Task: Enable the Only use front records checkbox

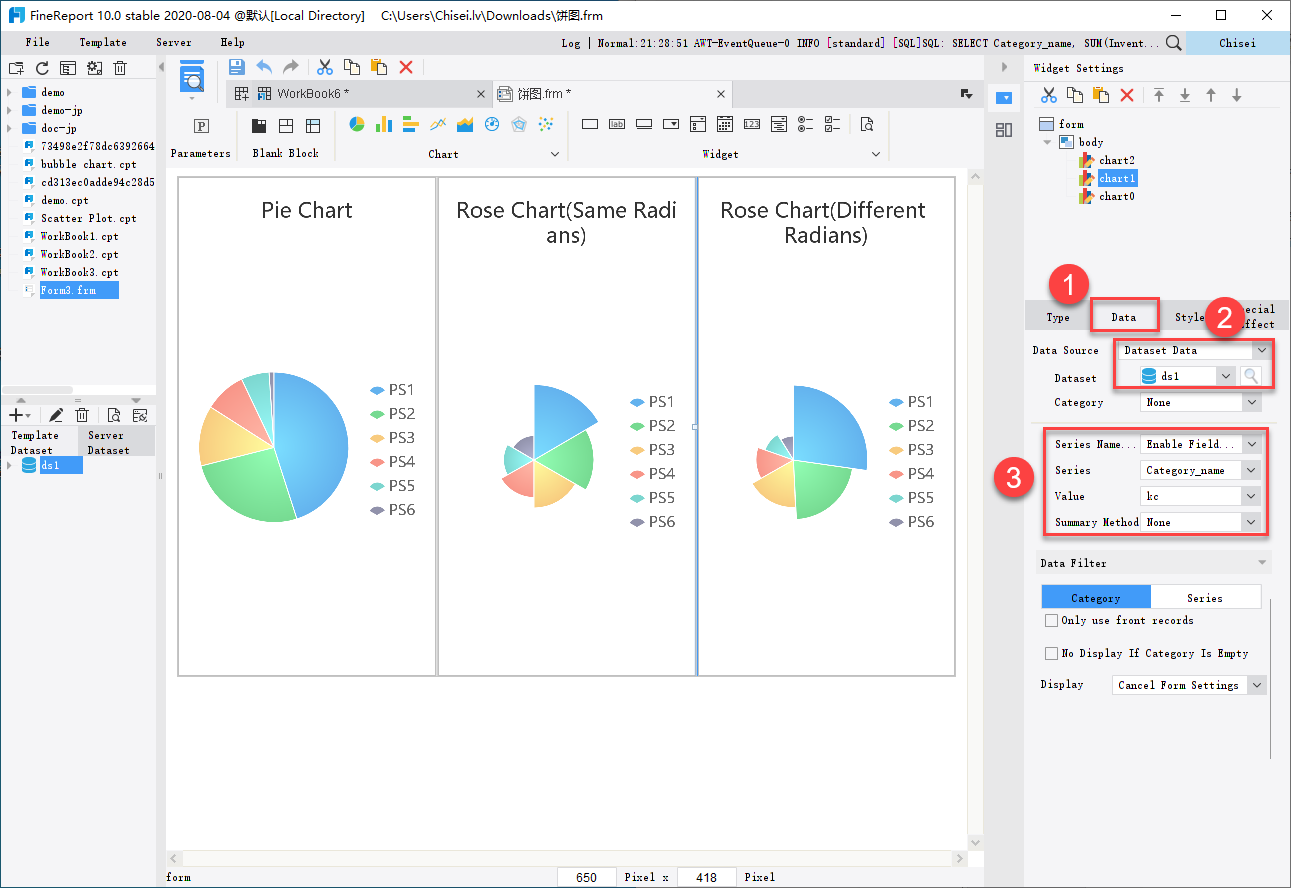Action: pos(1051,620)
